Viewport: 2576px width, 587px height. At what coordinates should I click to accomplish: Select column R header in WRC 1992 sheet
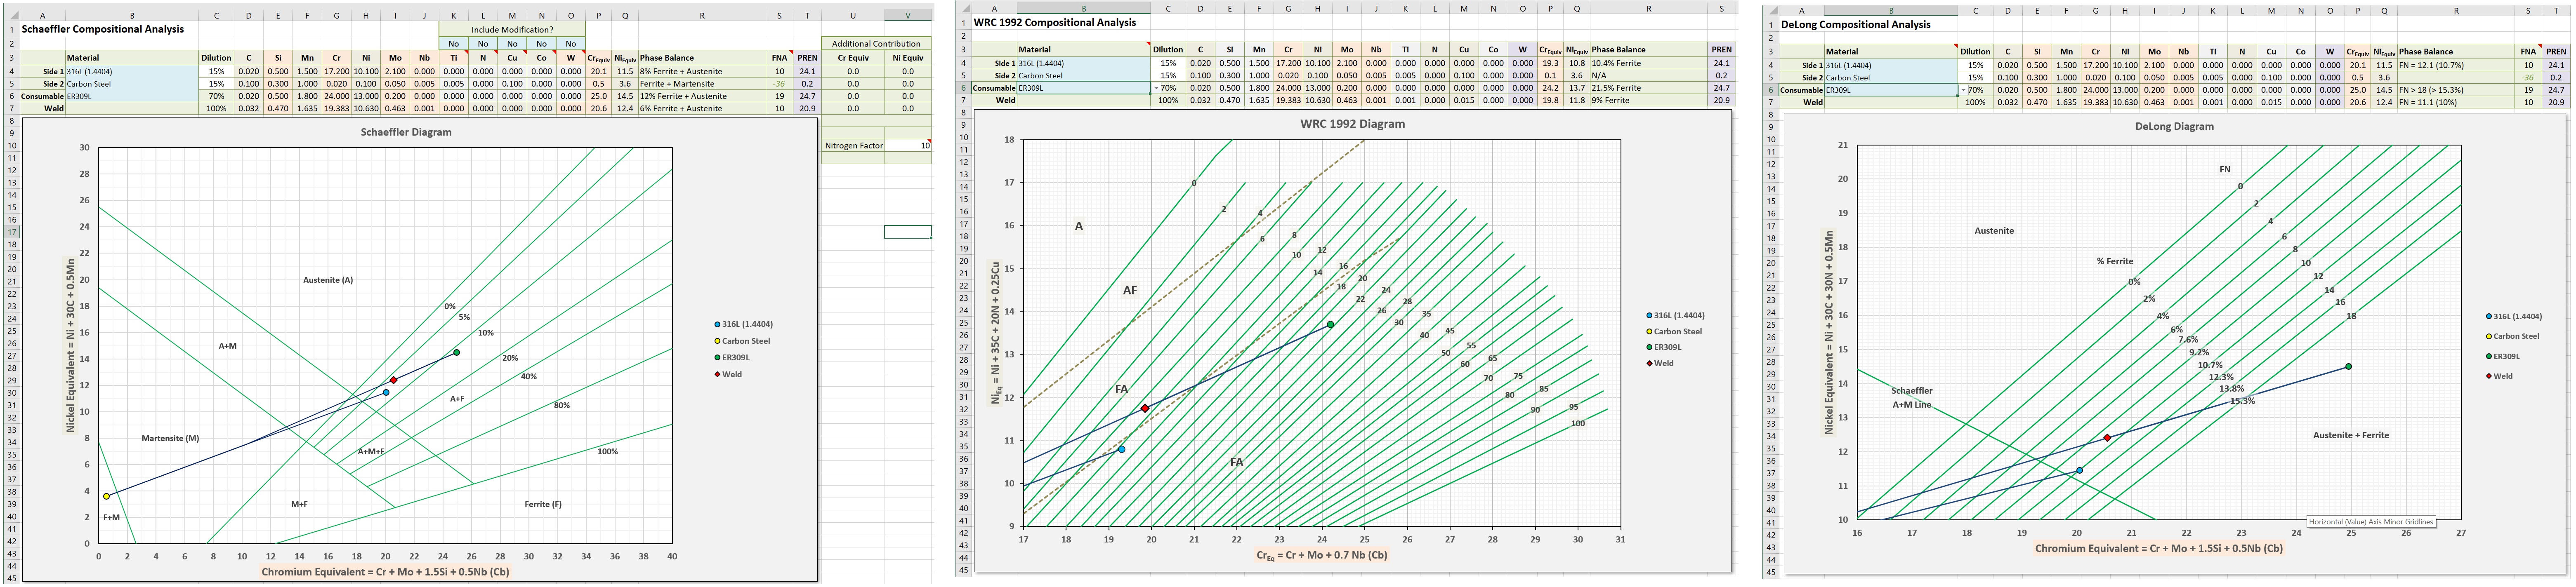[1649, 8]
